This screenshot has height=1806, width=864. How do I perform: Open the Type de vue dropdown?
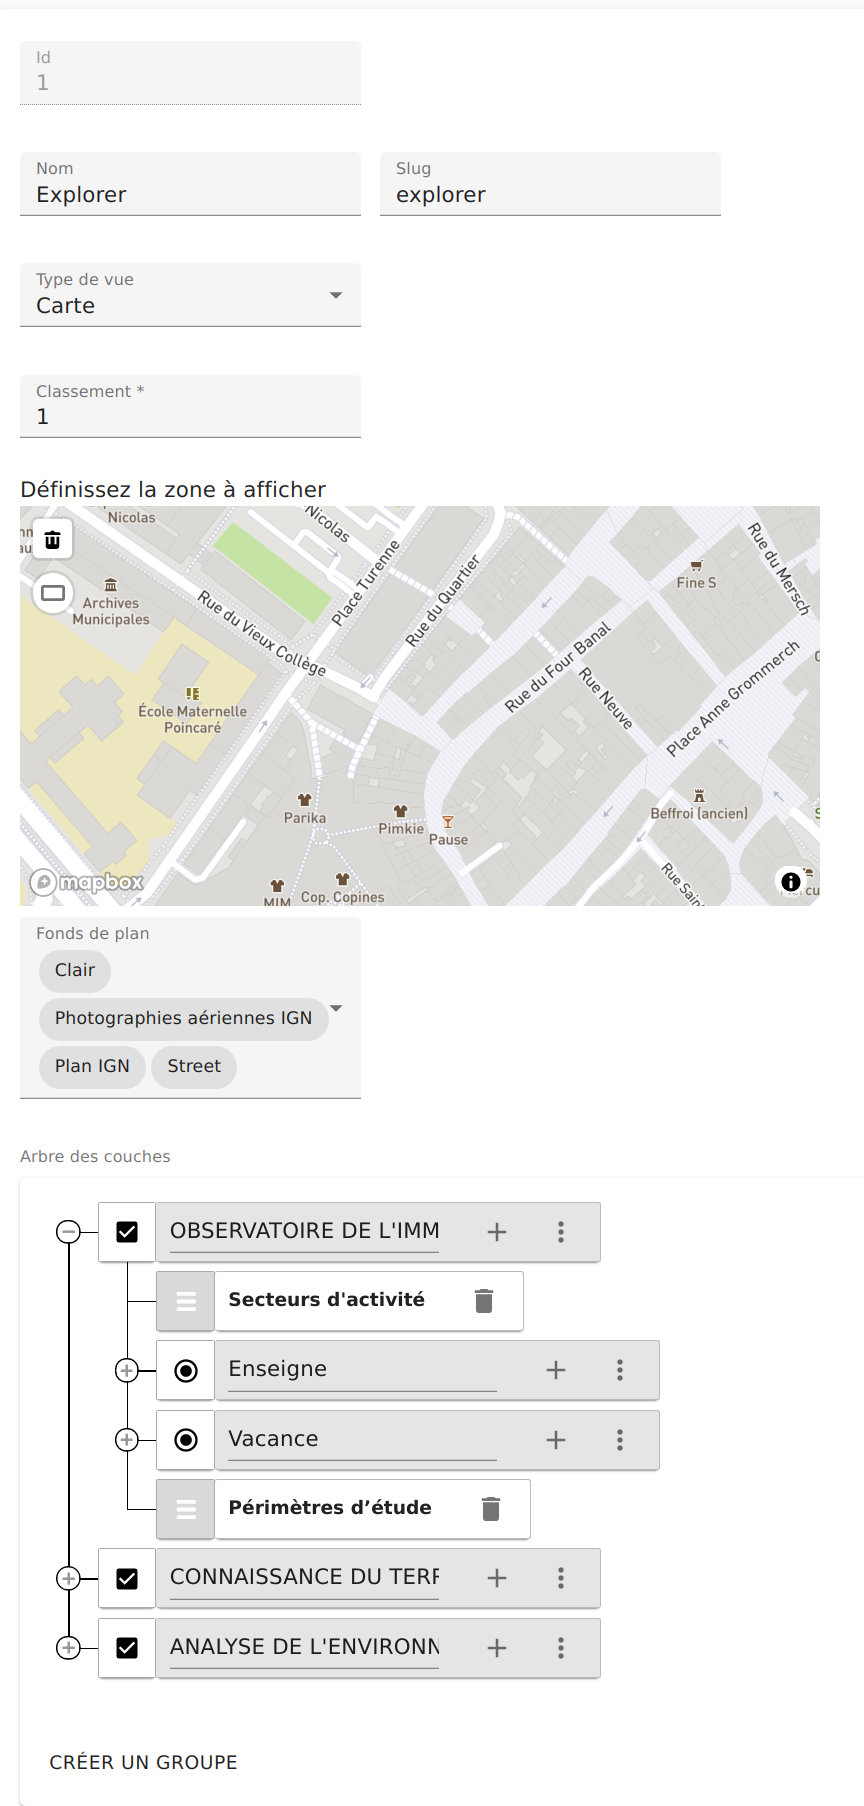[x=190, y=295]
